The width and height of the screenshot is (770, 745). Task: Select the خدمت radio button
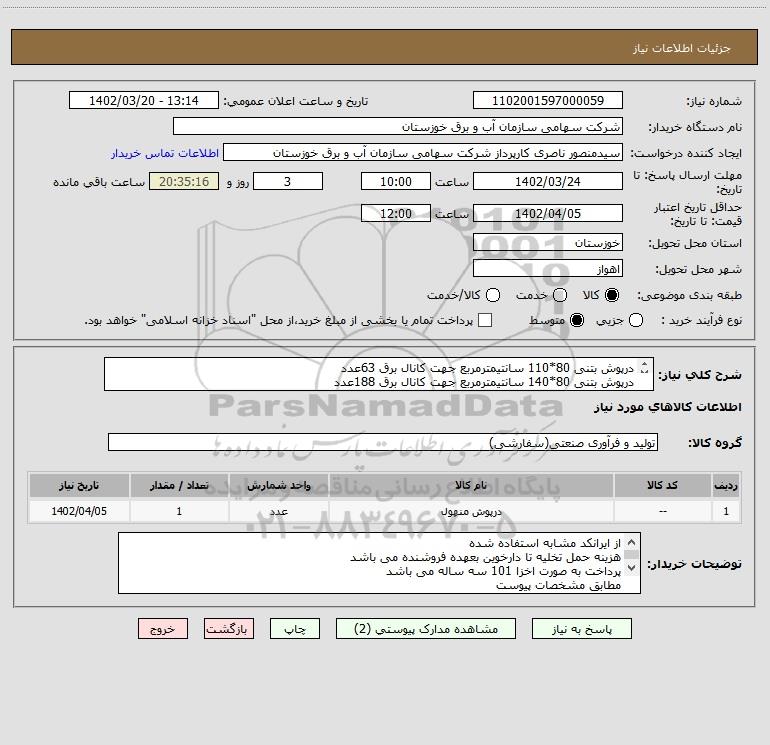pos(560,295)
